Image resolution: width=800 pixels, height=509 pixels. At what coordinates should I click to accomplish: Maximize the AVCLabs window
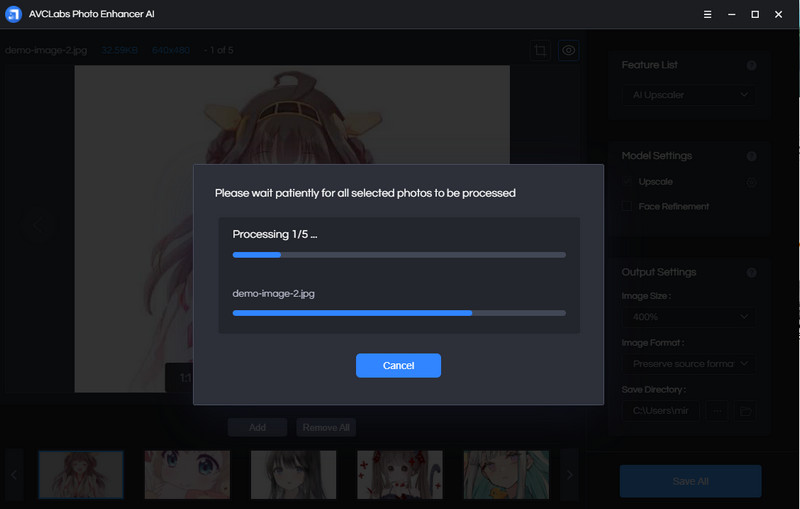[755, 14]
